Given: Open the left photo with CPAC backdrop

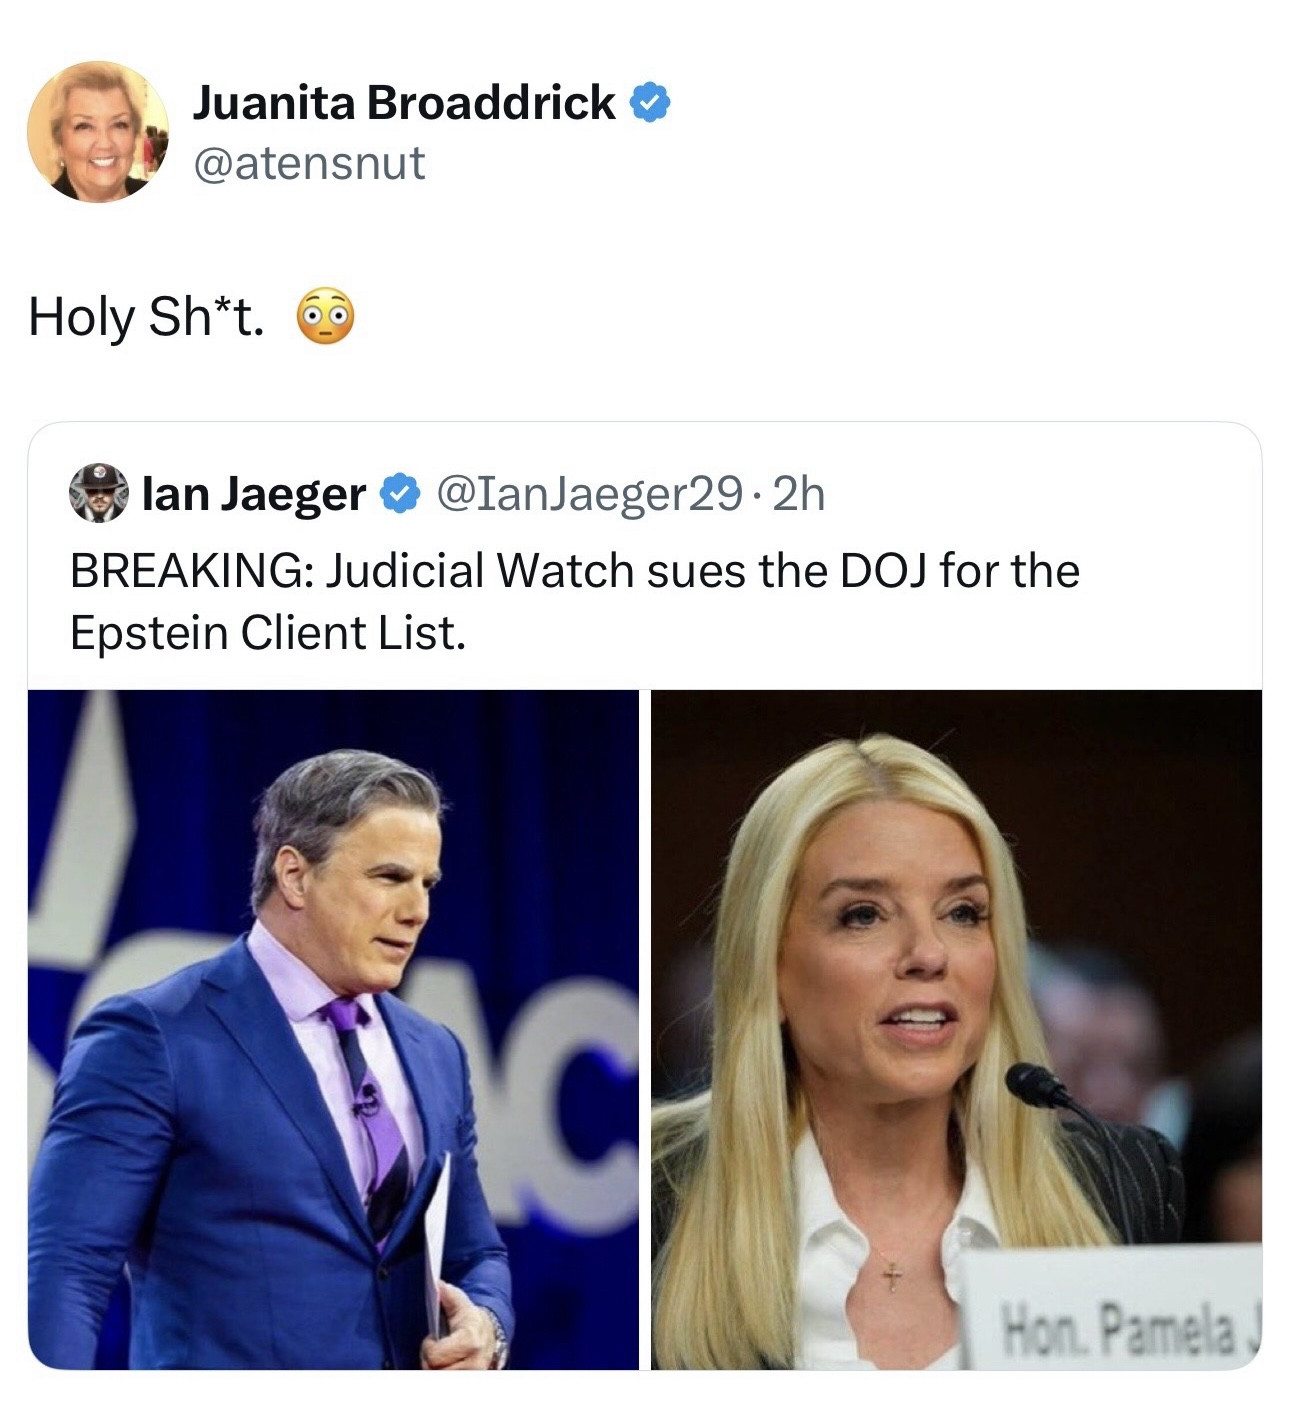Looking at the screenshot, I should pos(333,1029).
